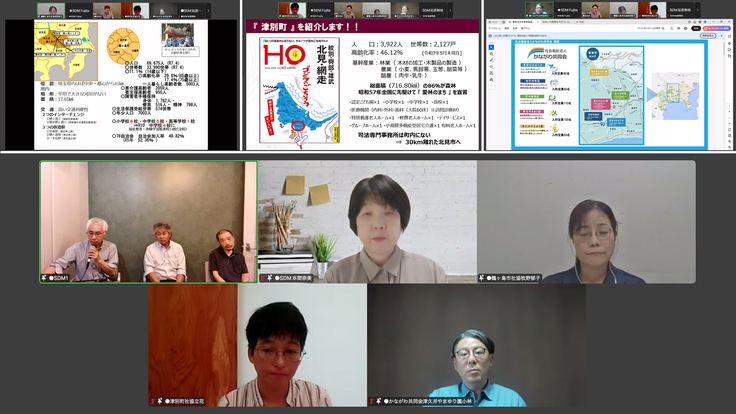
Task: Select the SDM 本間奈美 video tile
Action: (367, 222)
